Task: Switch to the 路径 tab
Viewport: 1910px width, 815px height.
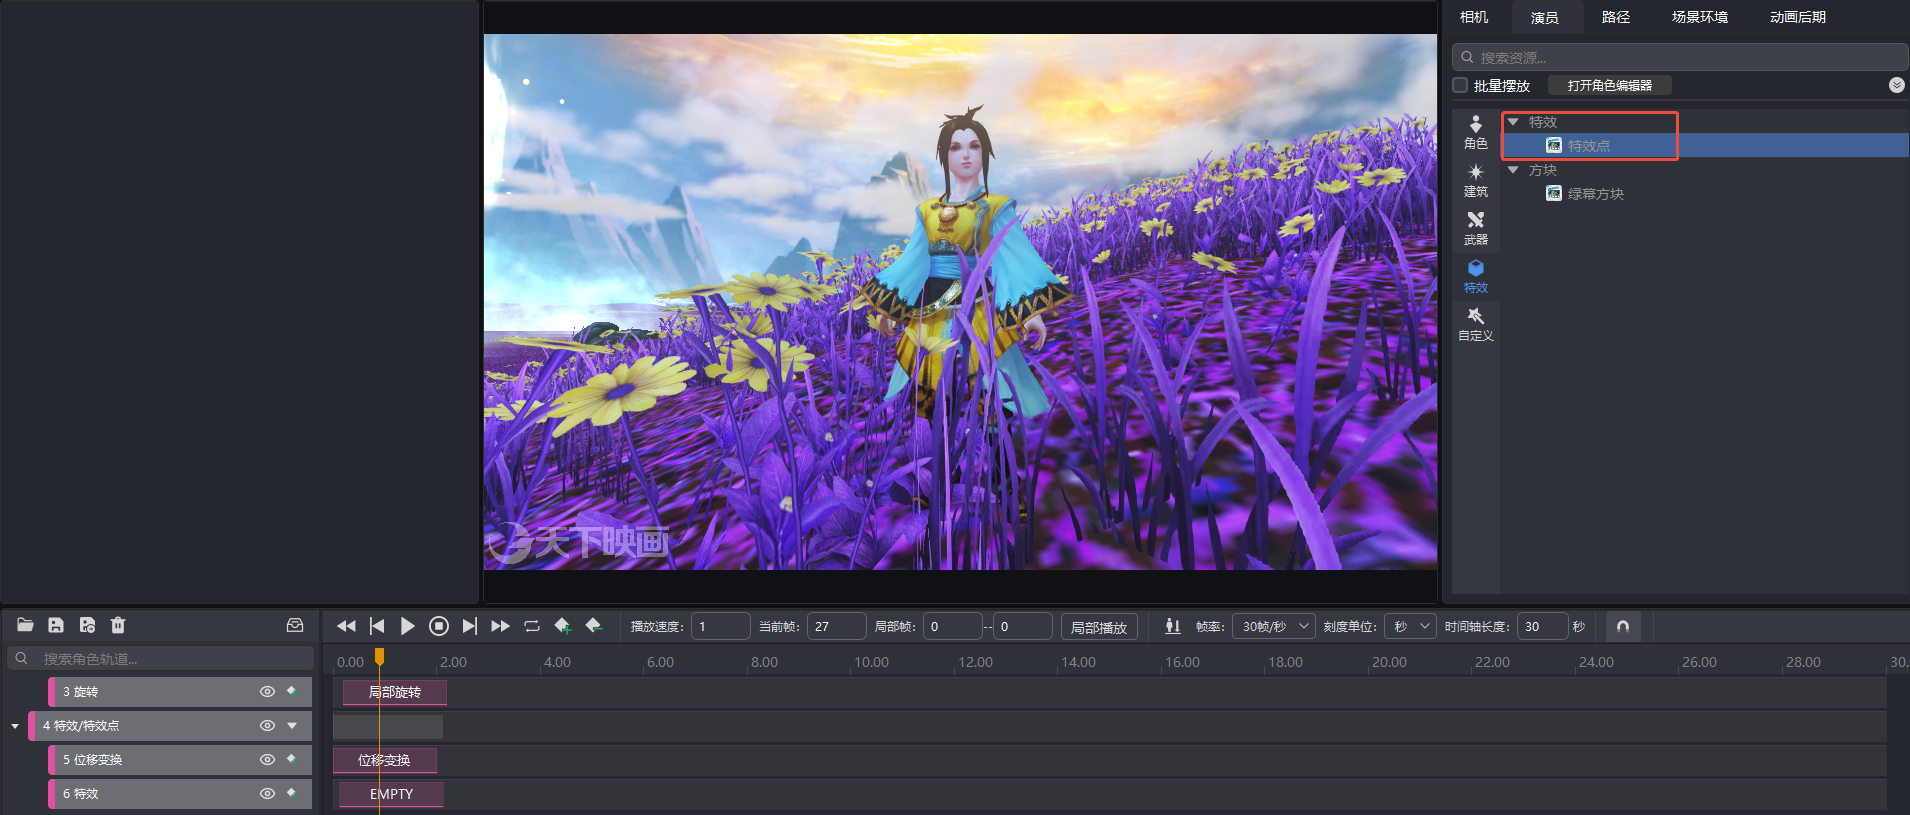Action: [1616, 17]
